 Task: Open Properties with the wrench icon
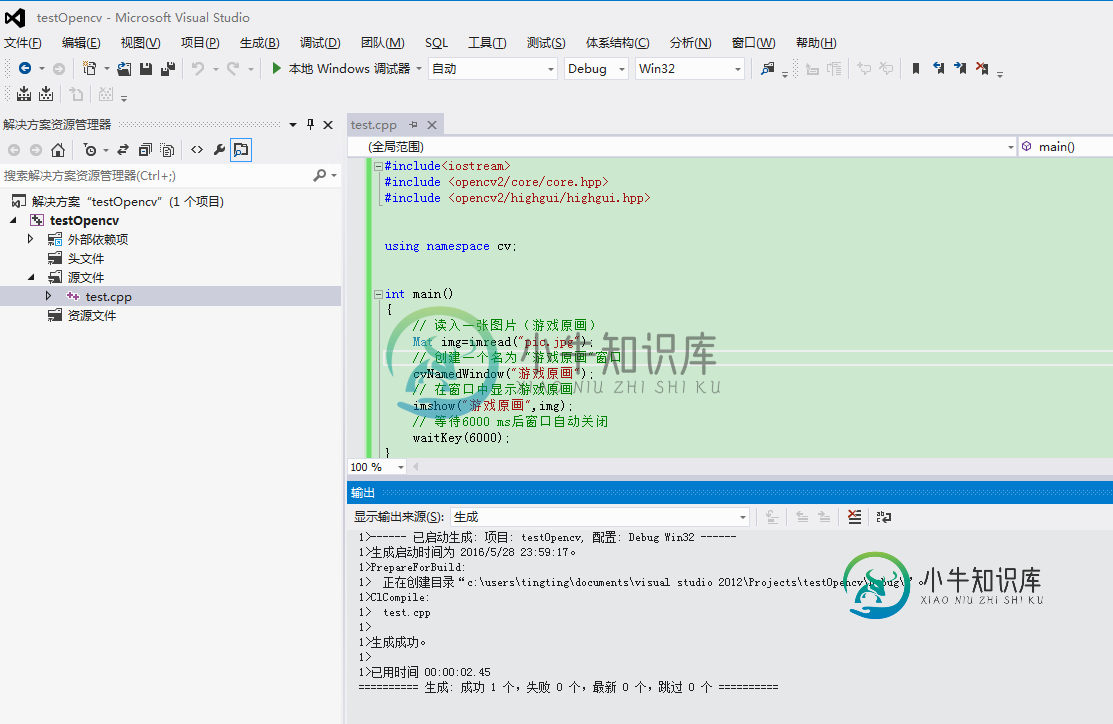point(219,150)
